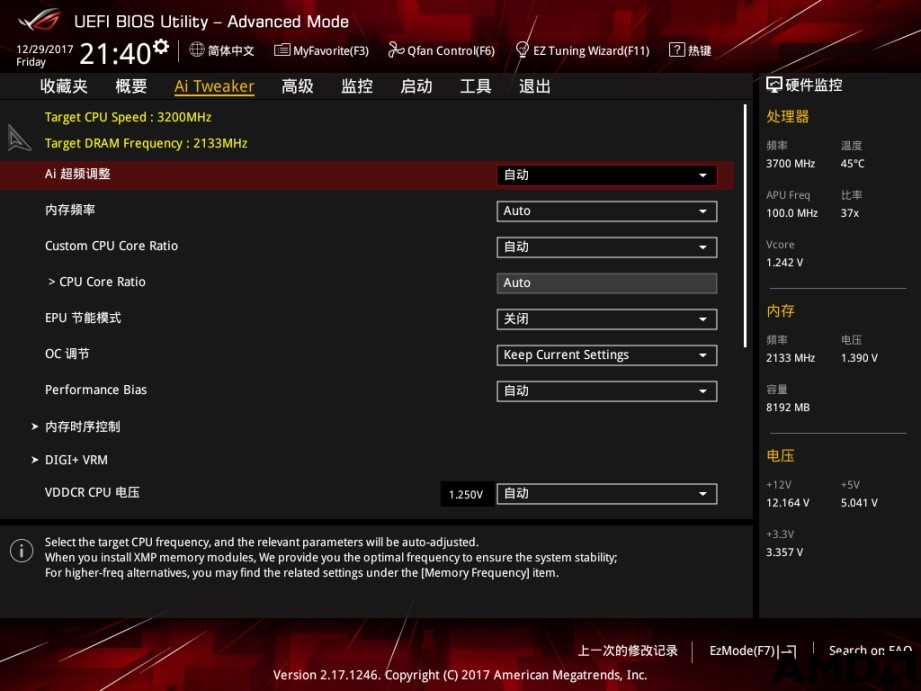The image size is (921, 691).
Task: Go to the 退出 tab
Action: click(535, 86)
